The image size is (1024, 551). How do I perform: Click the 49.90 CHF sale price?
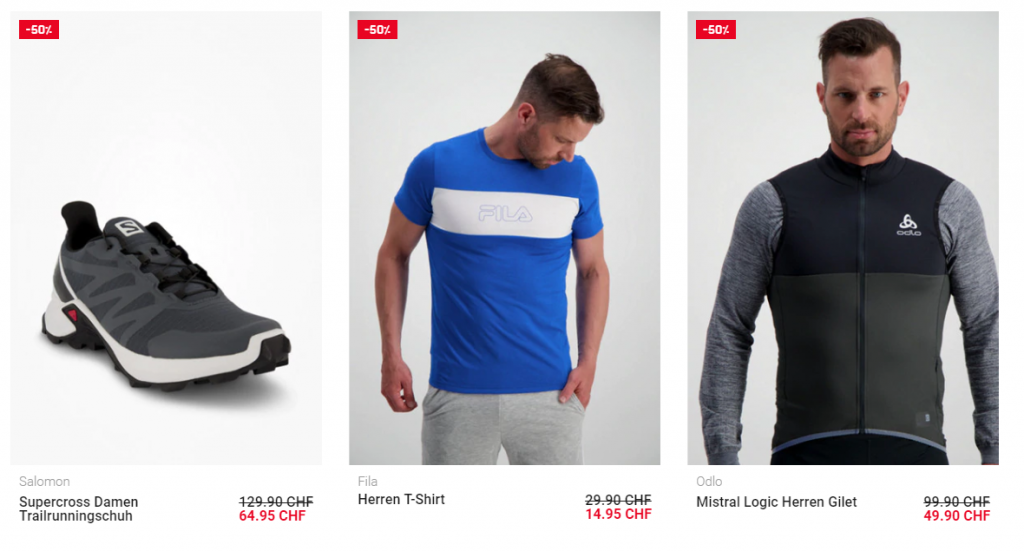click(956, 516)
